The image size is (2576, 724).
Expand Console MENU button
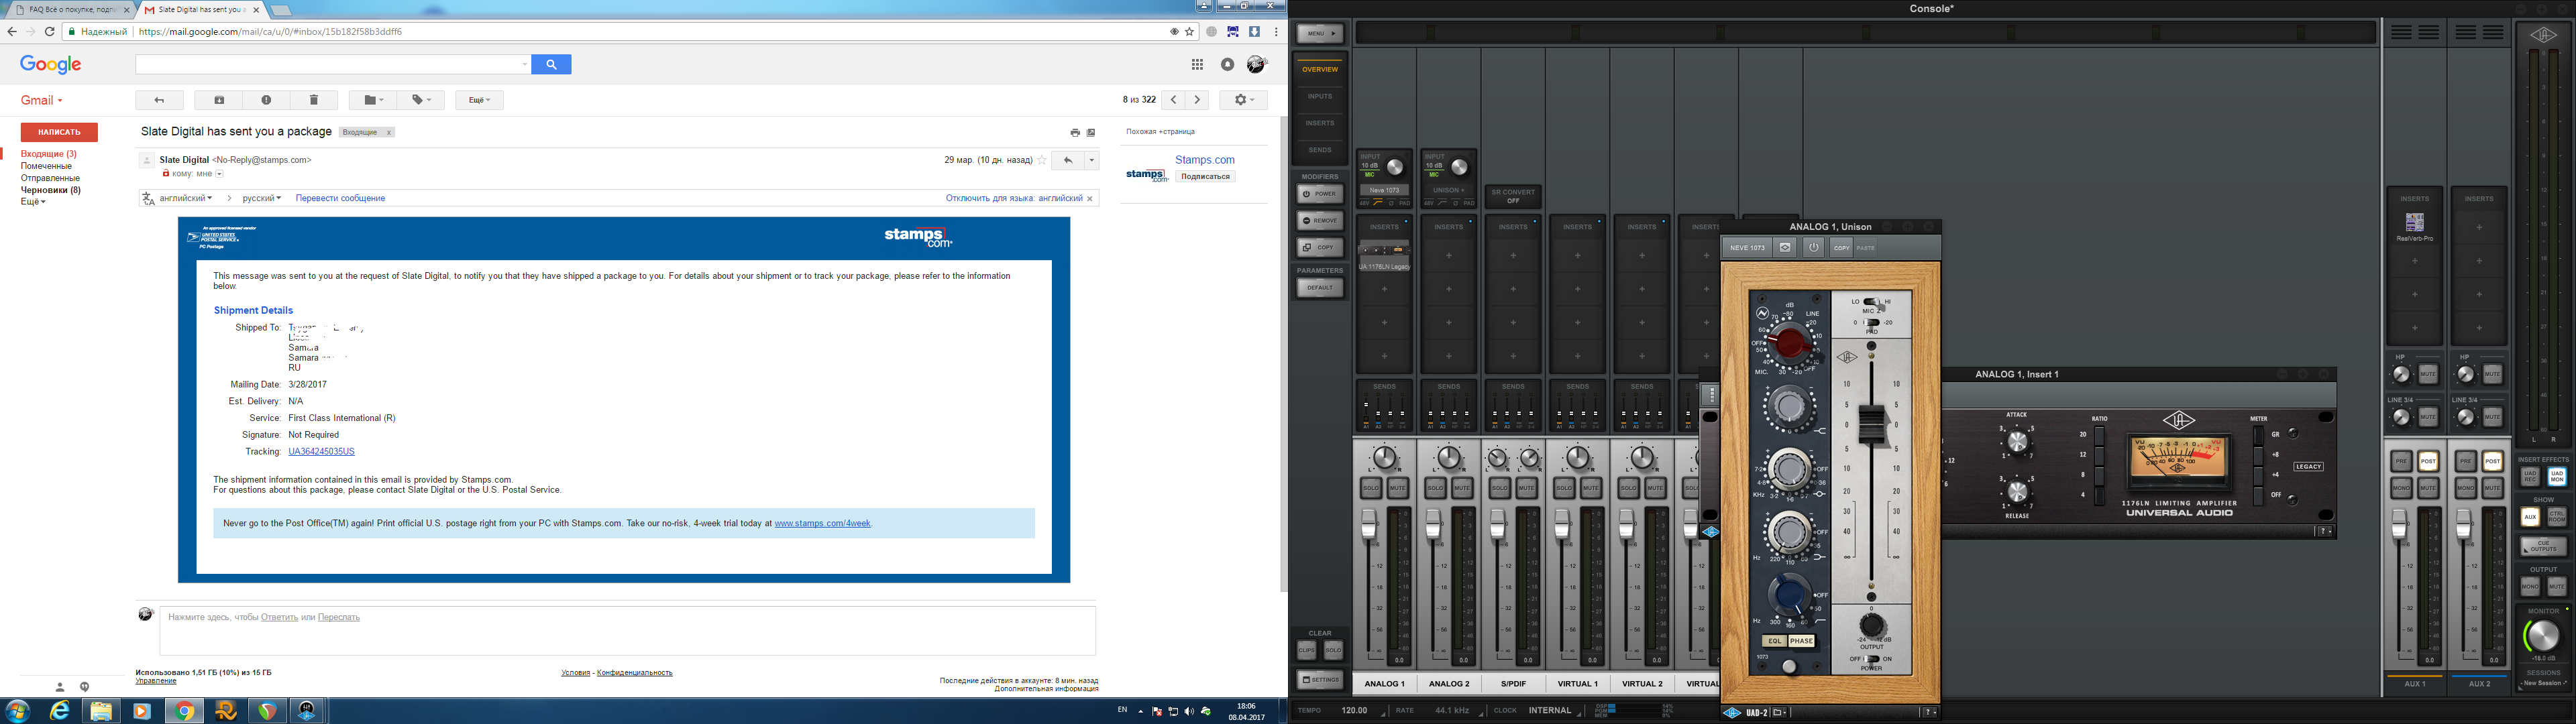point(1319,34)
